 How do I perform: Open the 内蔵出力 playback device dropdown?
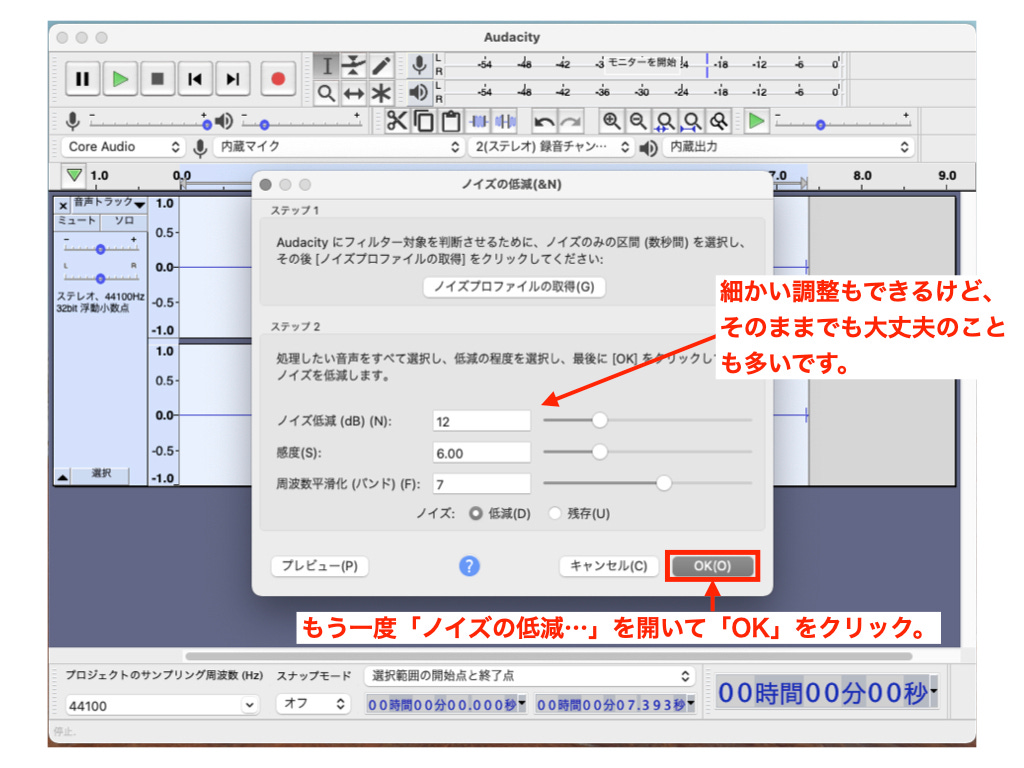pos(788,147)
